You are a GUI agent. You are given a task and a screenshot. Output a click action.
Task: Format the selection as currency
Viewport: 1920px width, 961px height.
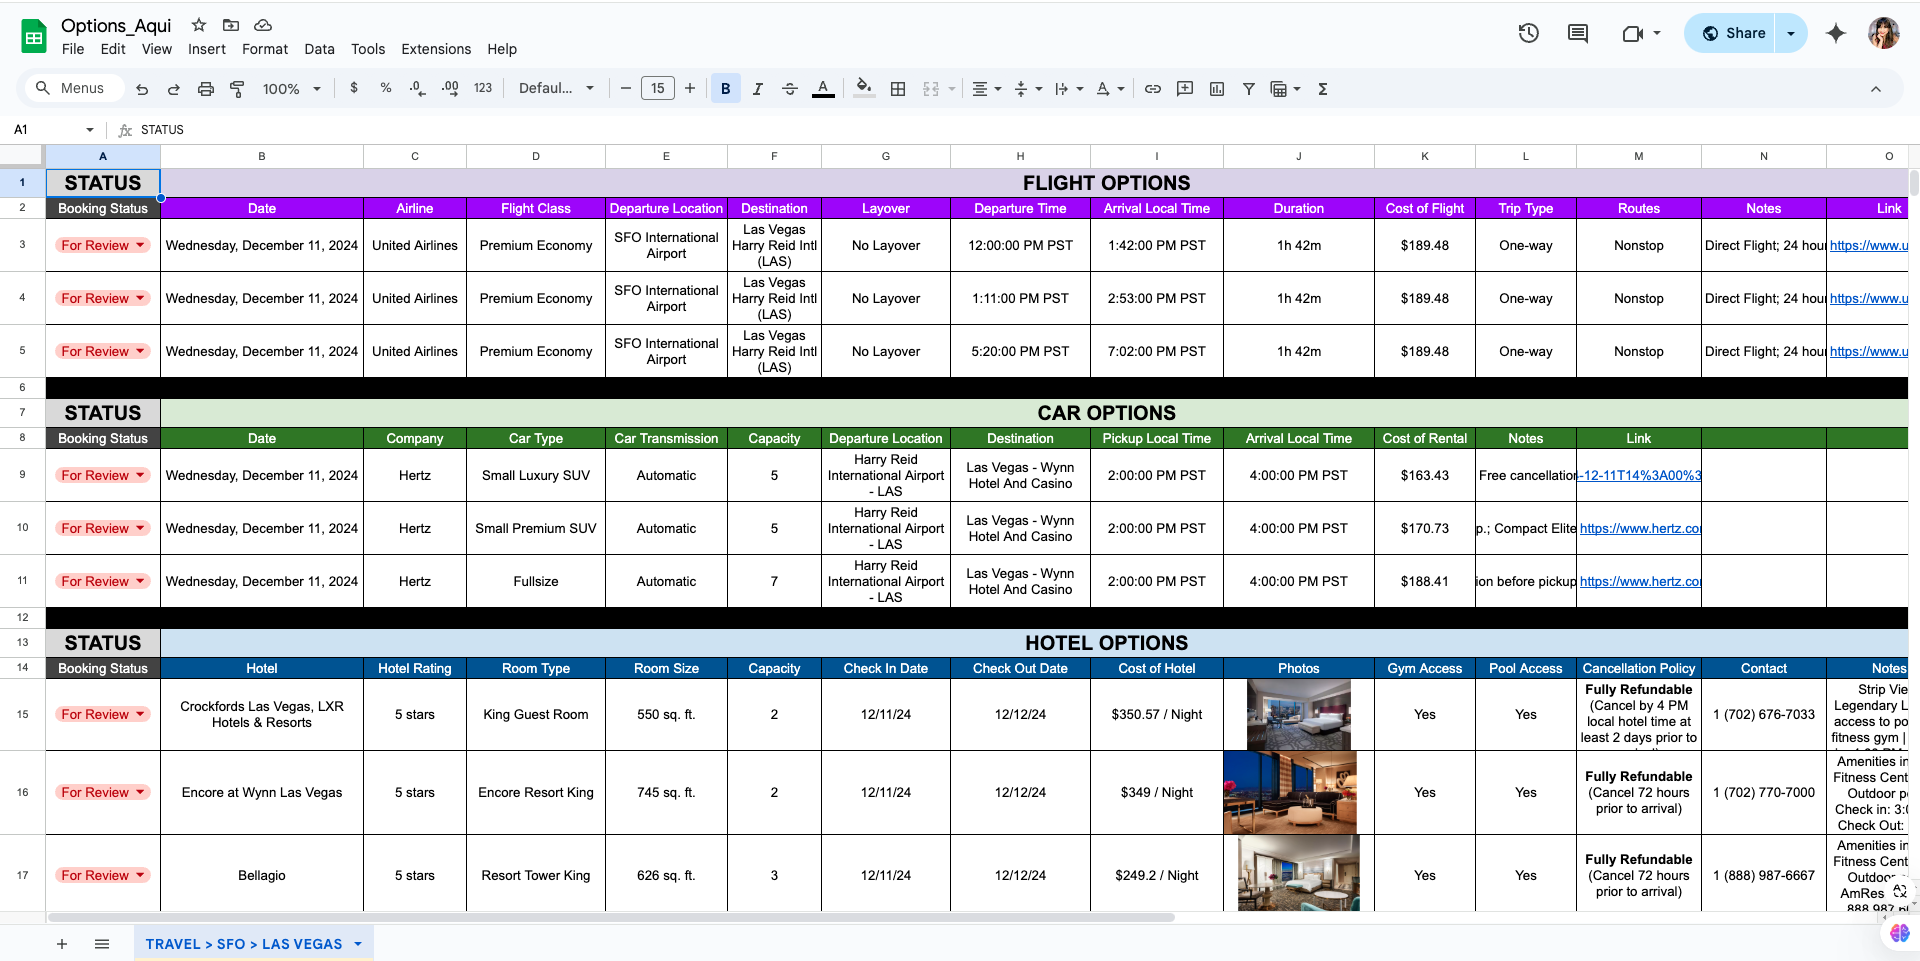354,88
